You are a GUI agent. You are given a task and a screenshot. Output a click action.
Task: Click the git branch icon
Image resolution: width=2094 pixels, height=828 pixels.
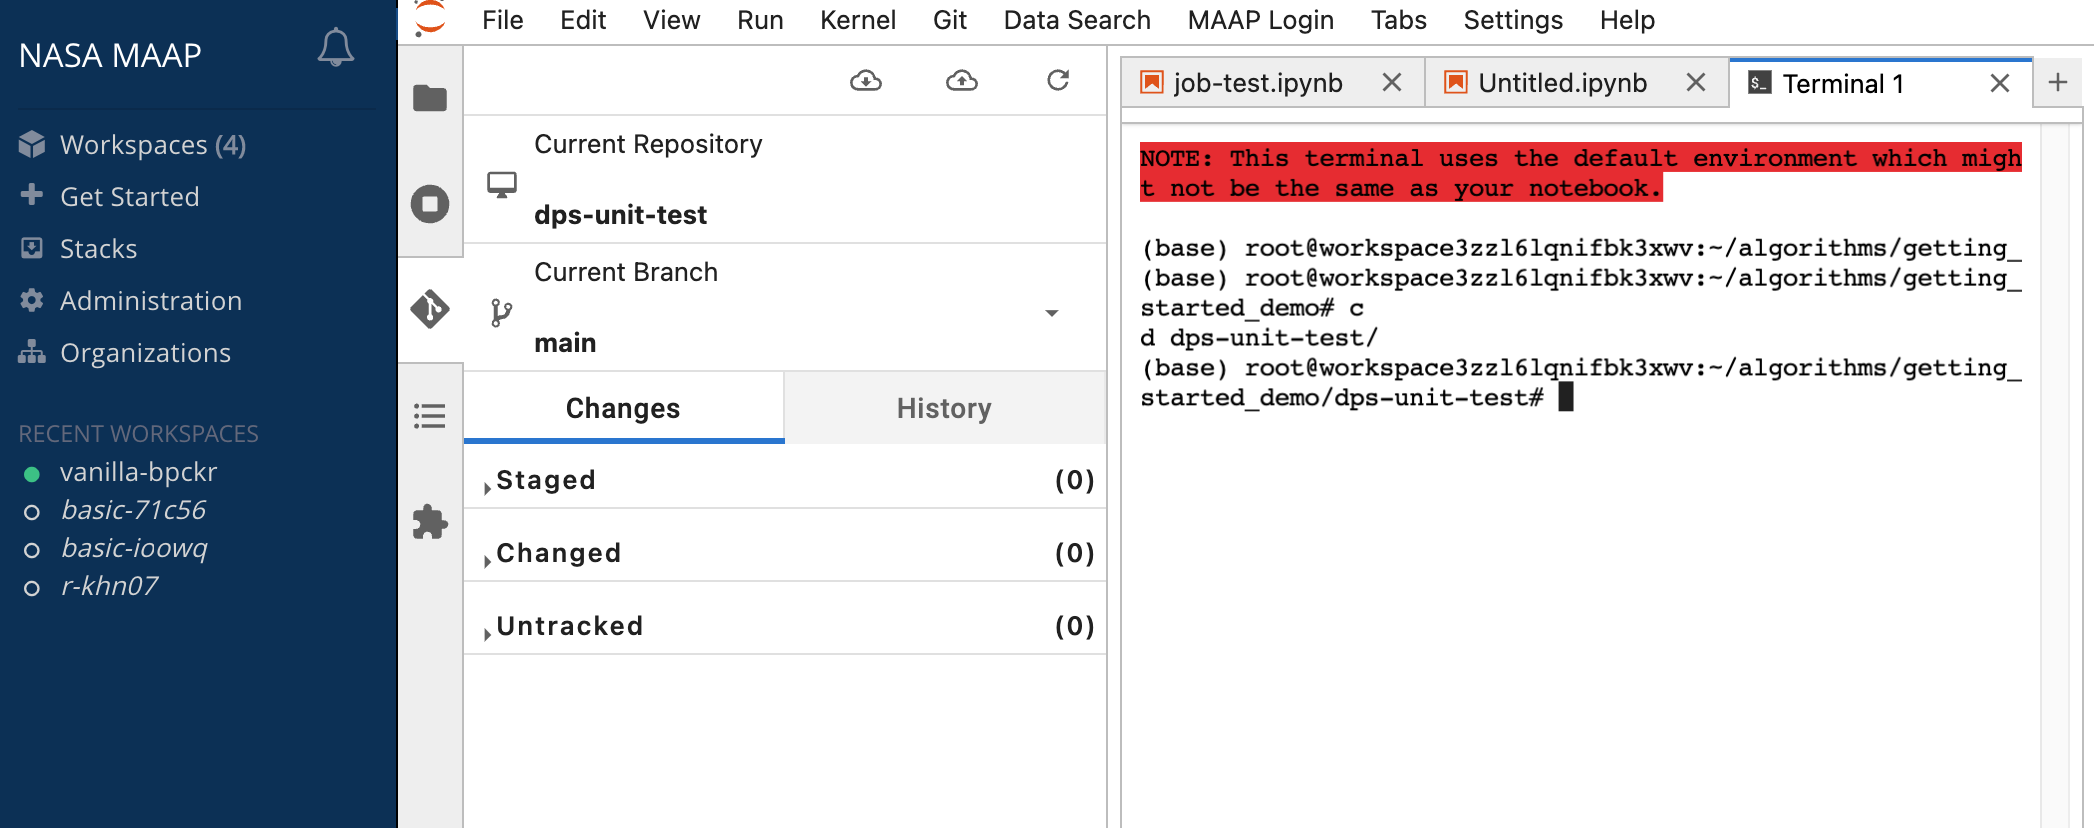502,313
